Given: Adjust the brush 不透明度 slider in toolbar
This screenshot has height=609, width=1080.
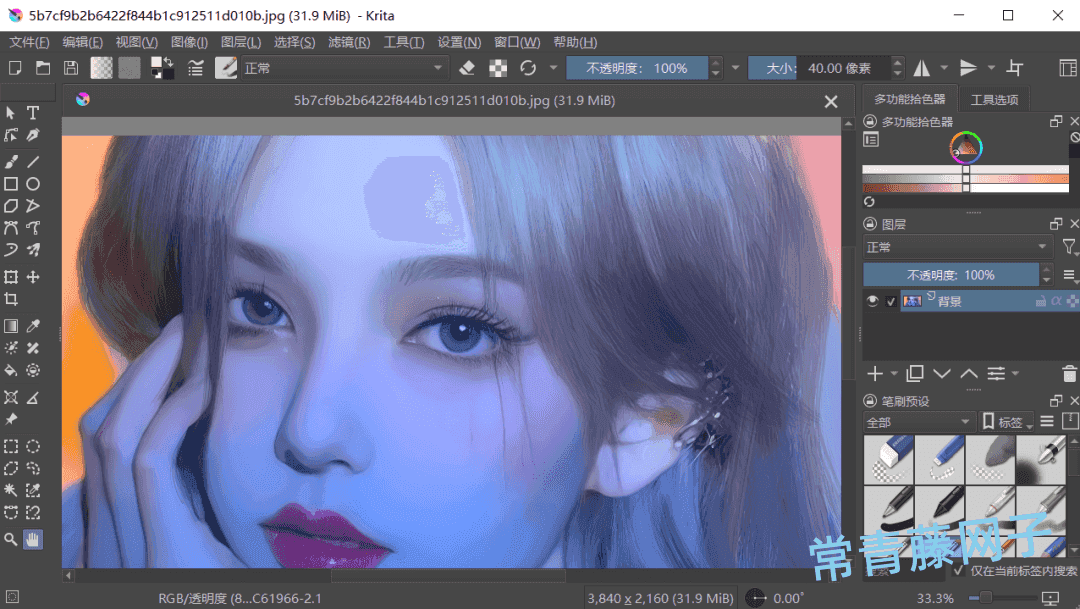Looking at the screenshot, I should 636,68.
